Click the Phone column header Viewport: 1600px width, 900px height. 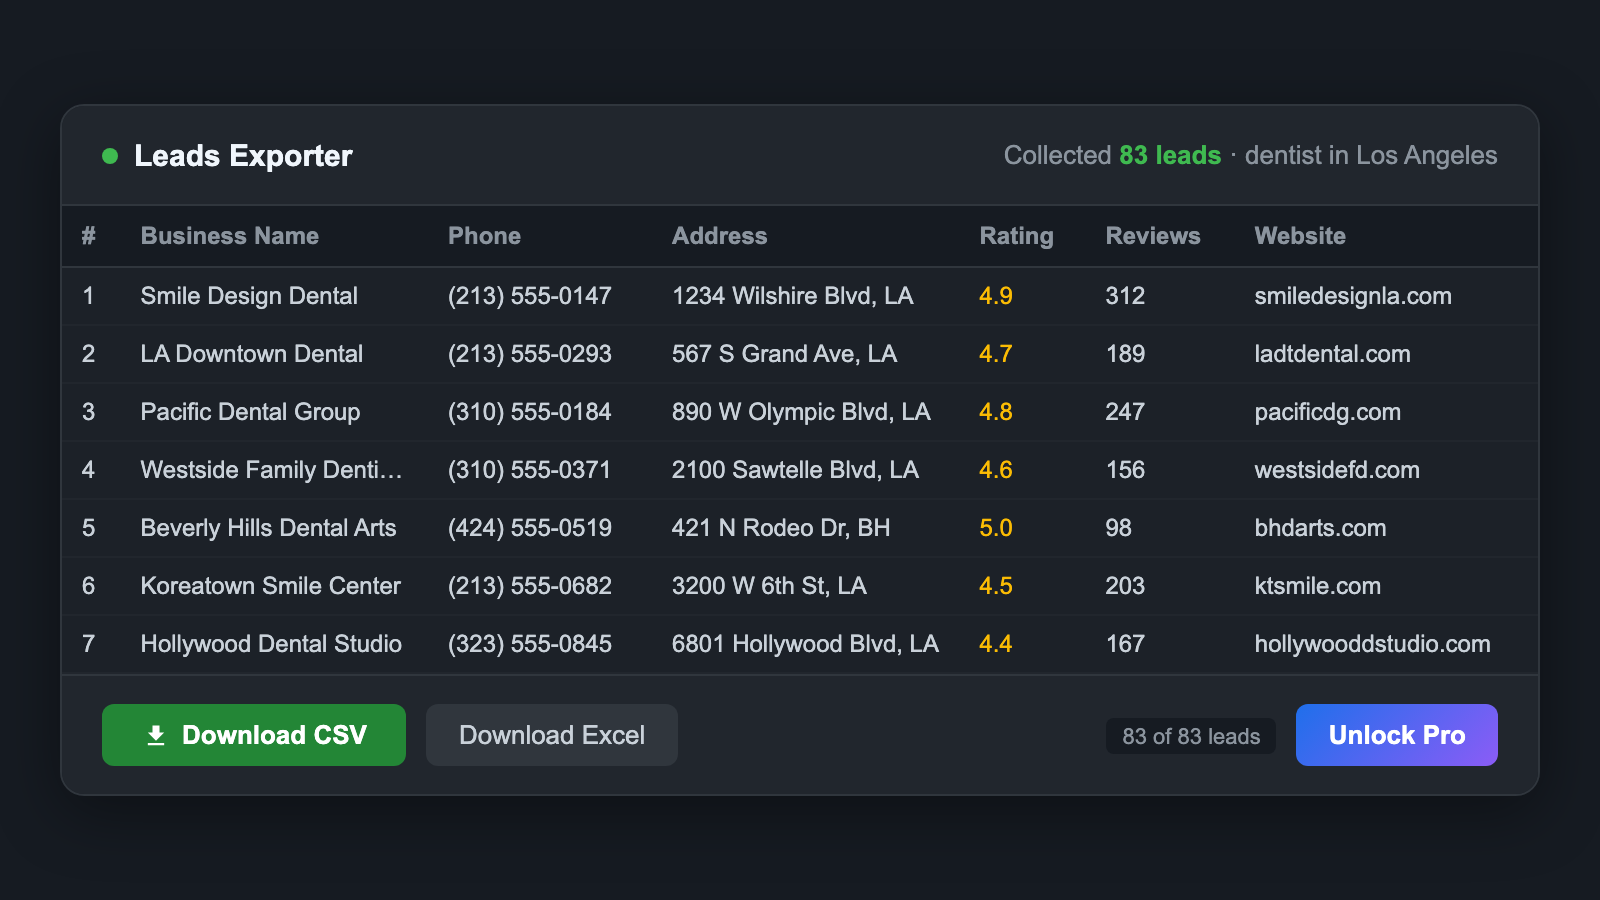[x=484, y=236]
